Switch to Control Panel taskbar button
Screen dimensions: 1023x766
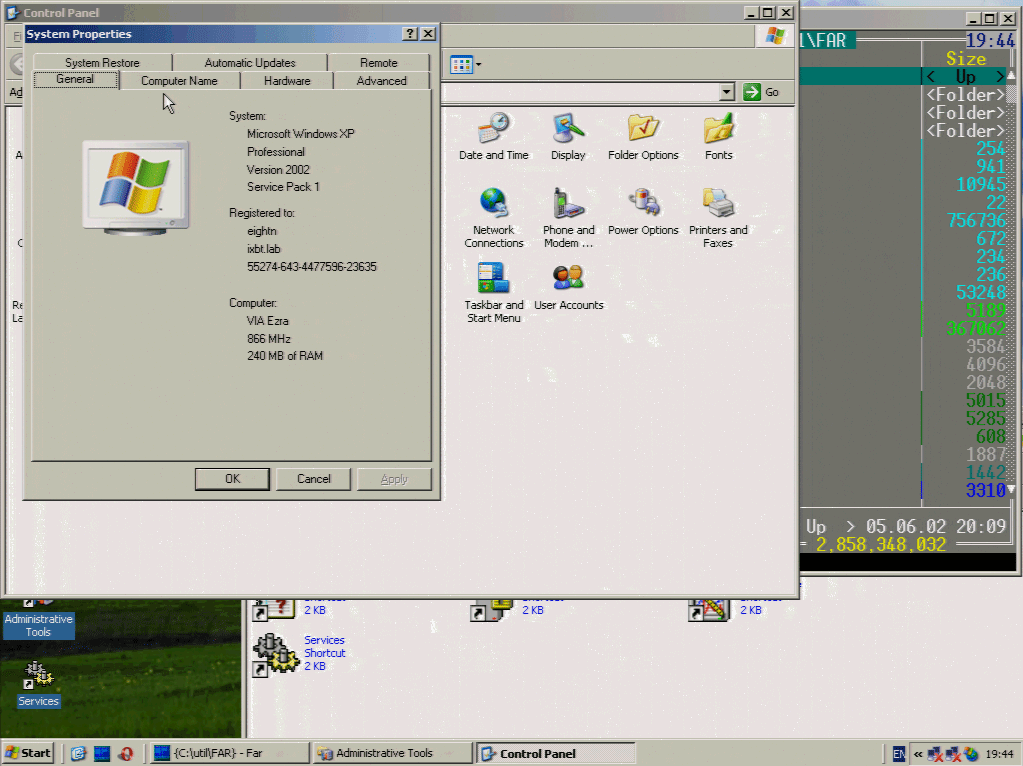pyautogui.click(x=556, y=753)
